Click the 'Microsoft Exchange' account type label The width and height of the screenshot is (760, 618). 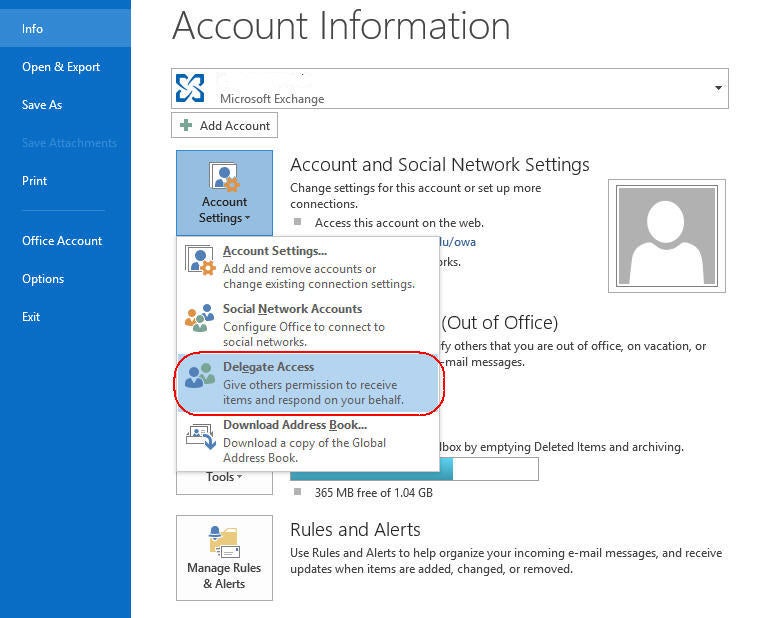coord(272,98)
